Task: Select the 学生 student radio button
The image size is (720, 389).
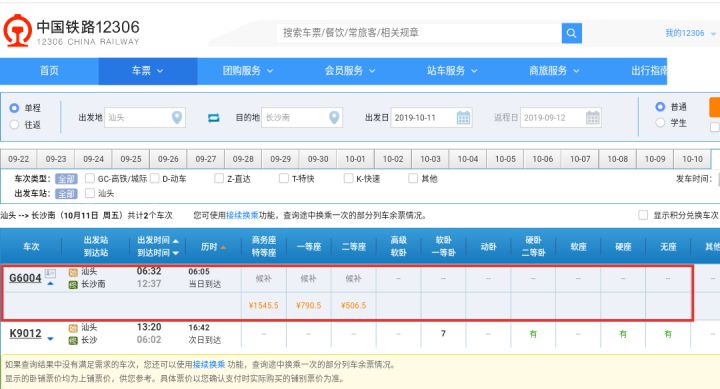Action: pos(660,123)
